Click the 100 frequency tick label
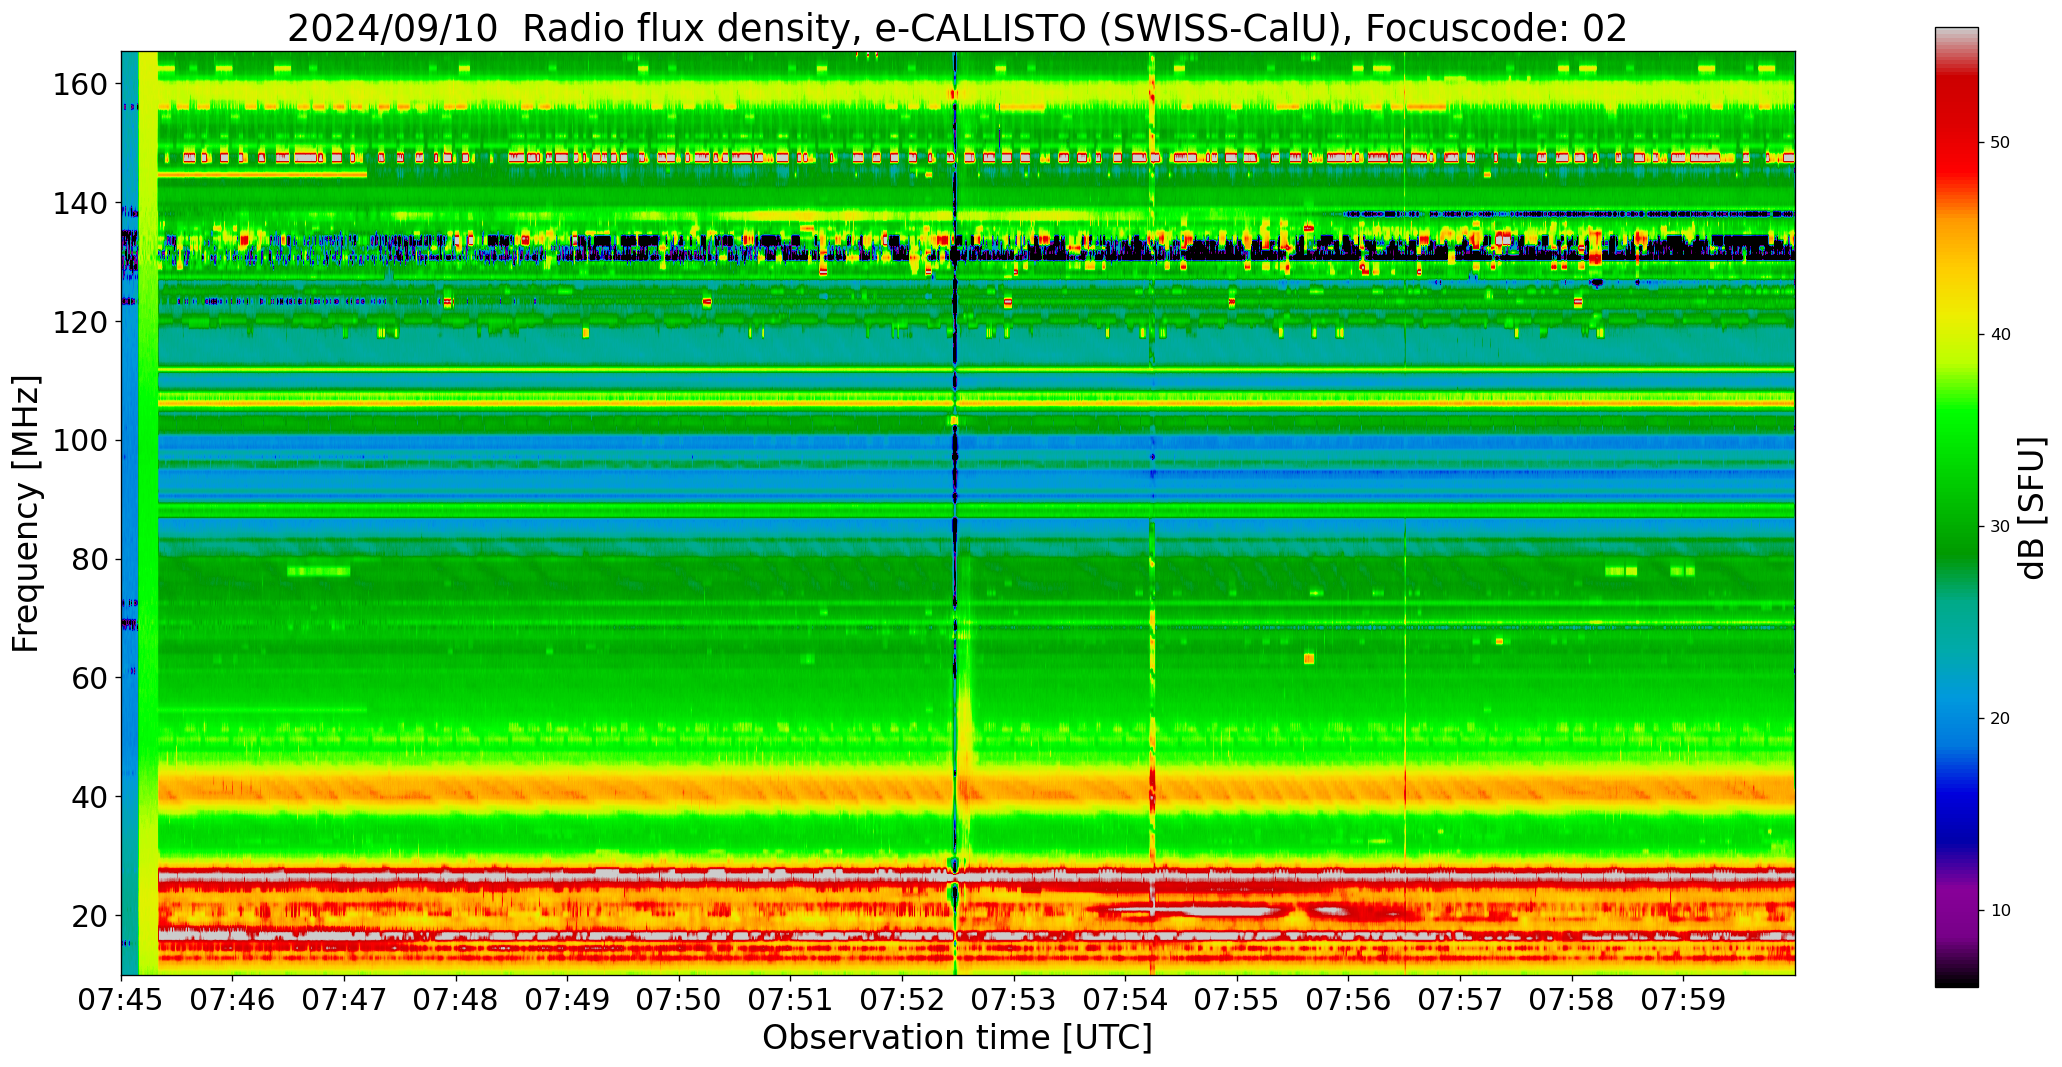The image size is (2062, 1067). pos(80,441)
